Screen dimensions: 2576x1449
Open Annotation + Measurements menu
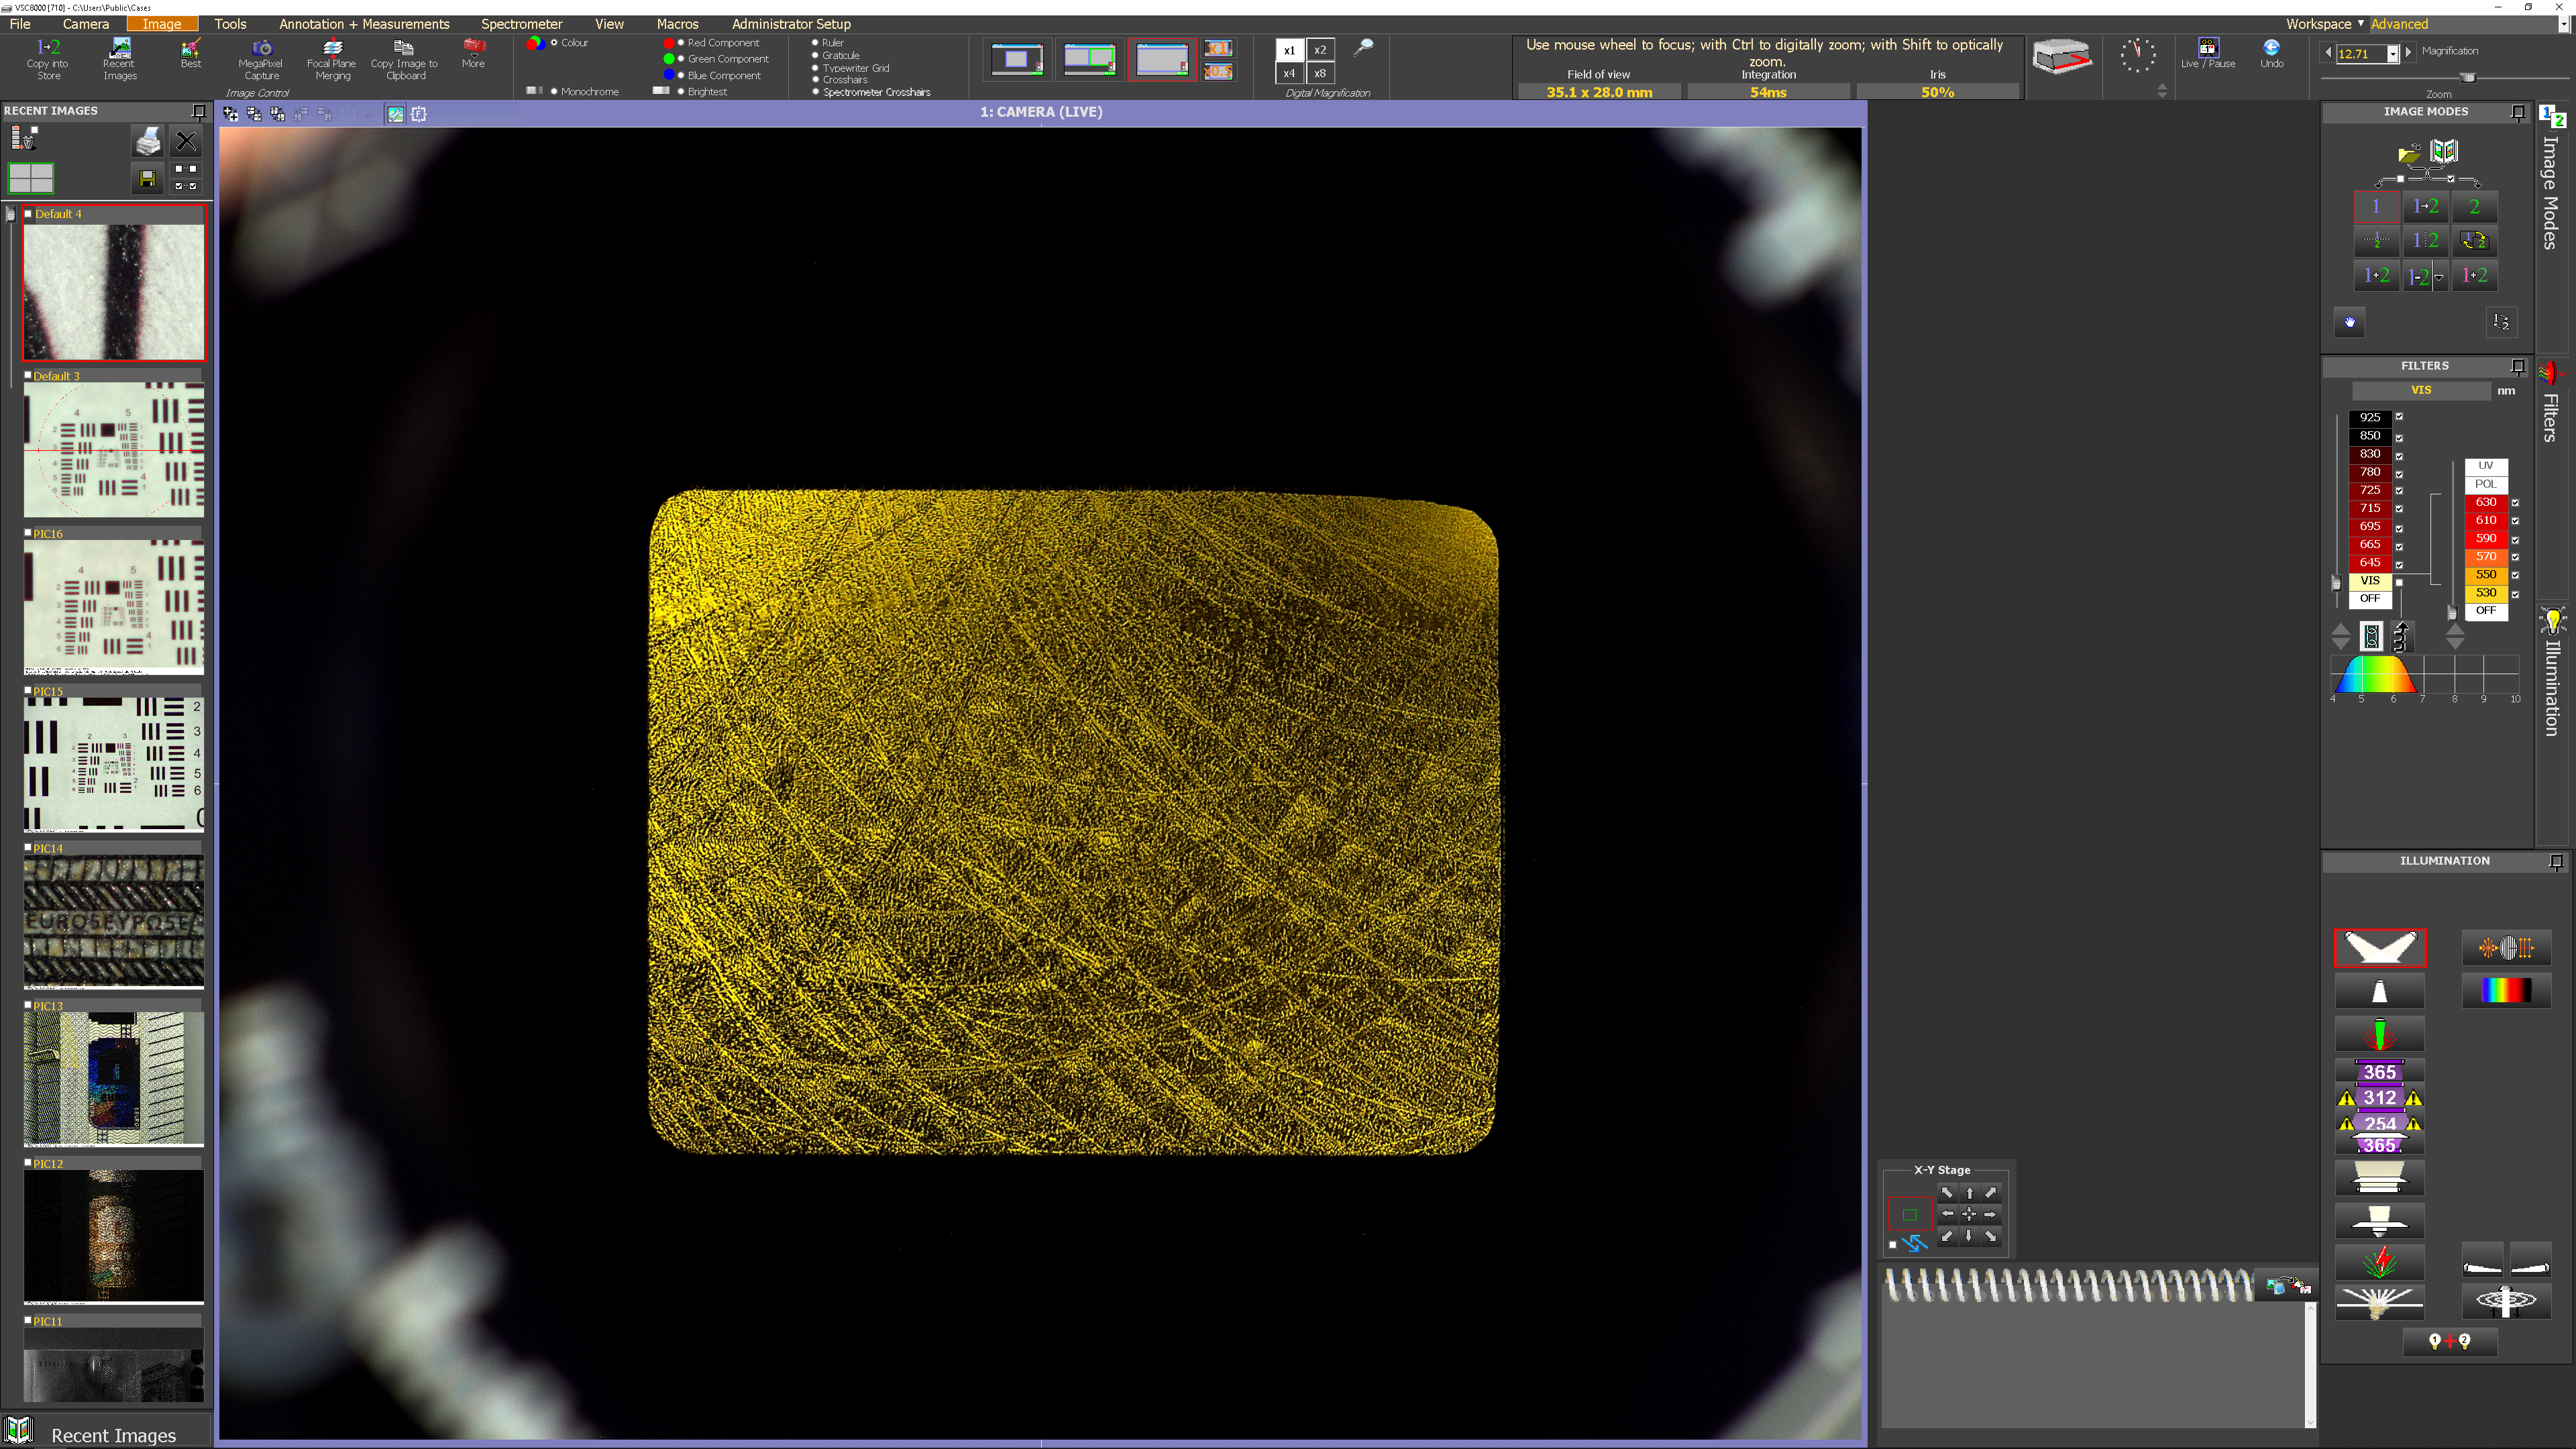364,24
